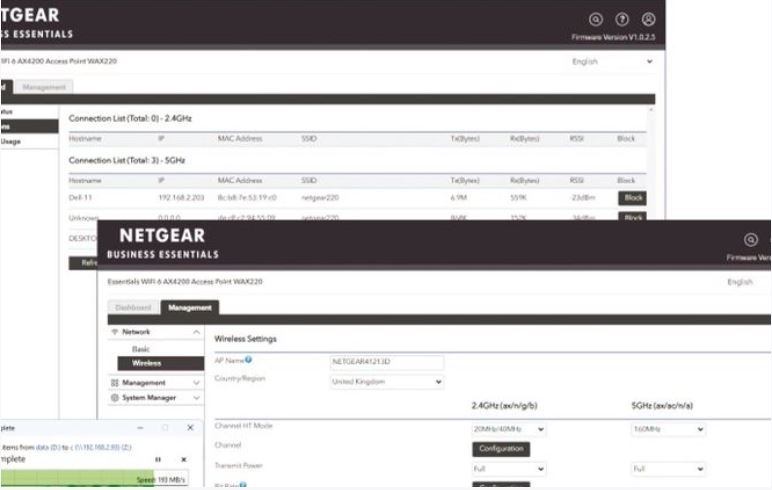Click Connection List 2.4GHz heading

click(x=130, y=118)
